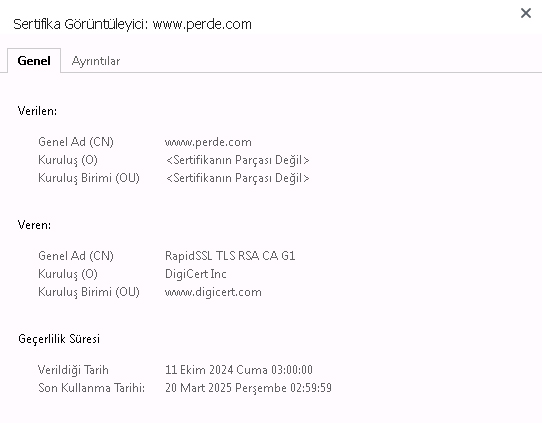Click the 'Kuruluş (O)' label under Verilen
This screenshot has height=423, width=542.
tap(68, 160)
